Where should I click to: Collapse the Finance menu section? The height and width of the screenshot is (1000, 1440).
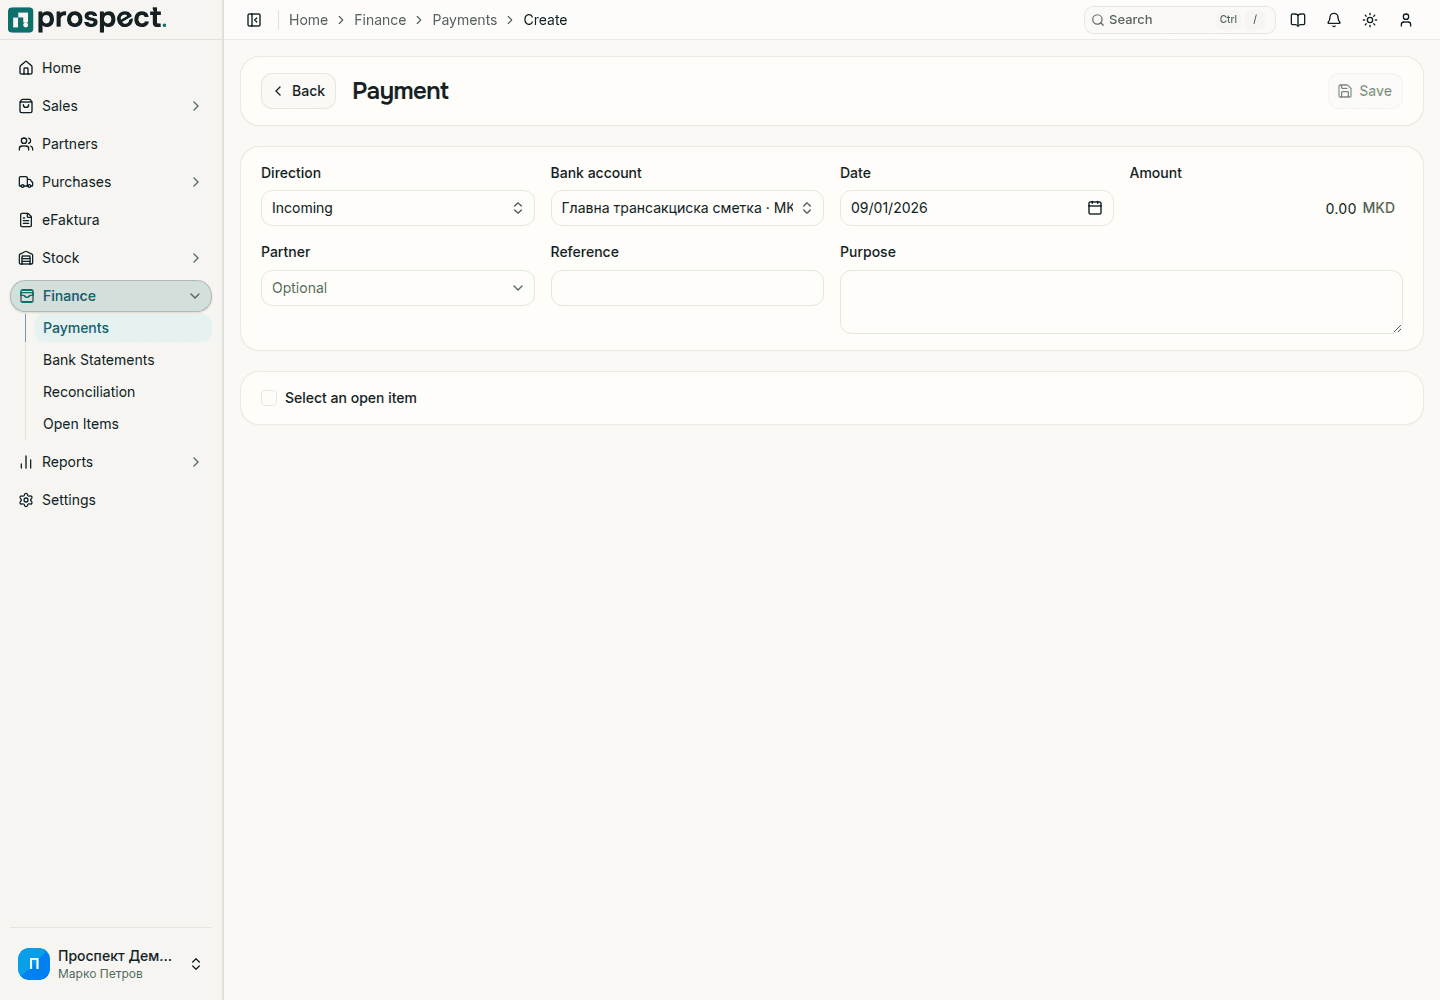tap(111, 296)
